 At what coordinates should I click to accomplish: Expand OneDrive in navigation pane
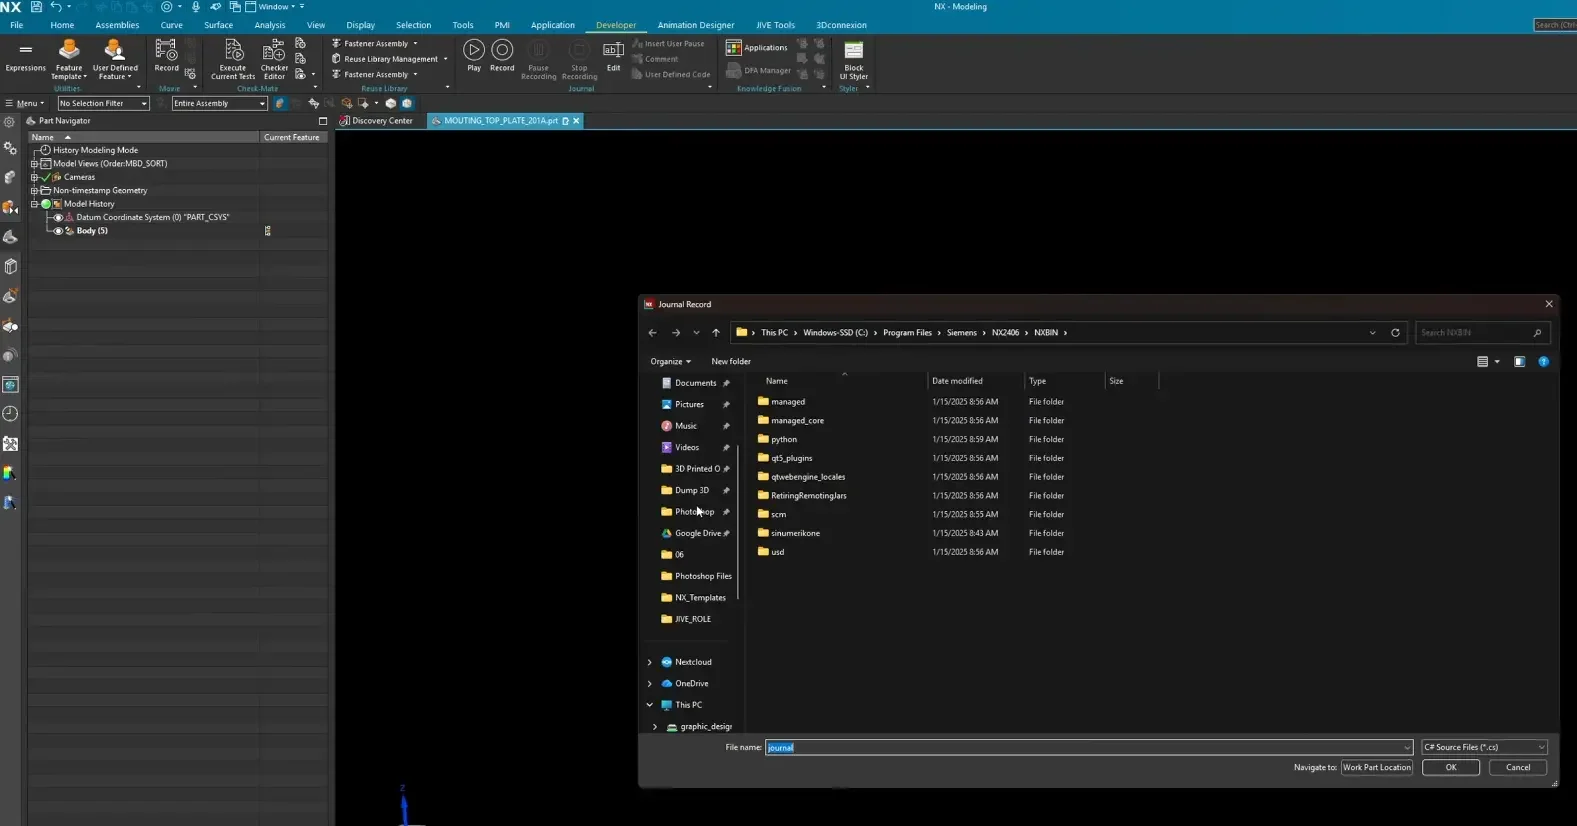click(x=650, y=684)
